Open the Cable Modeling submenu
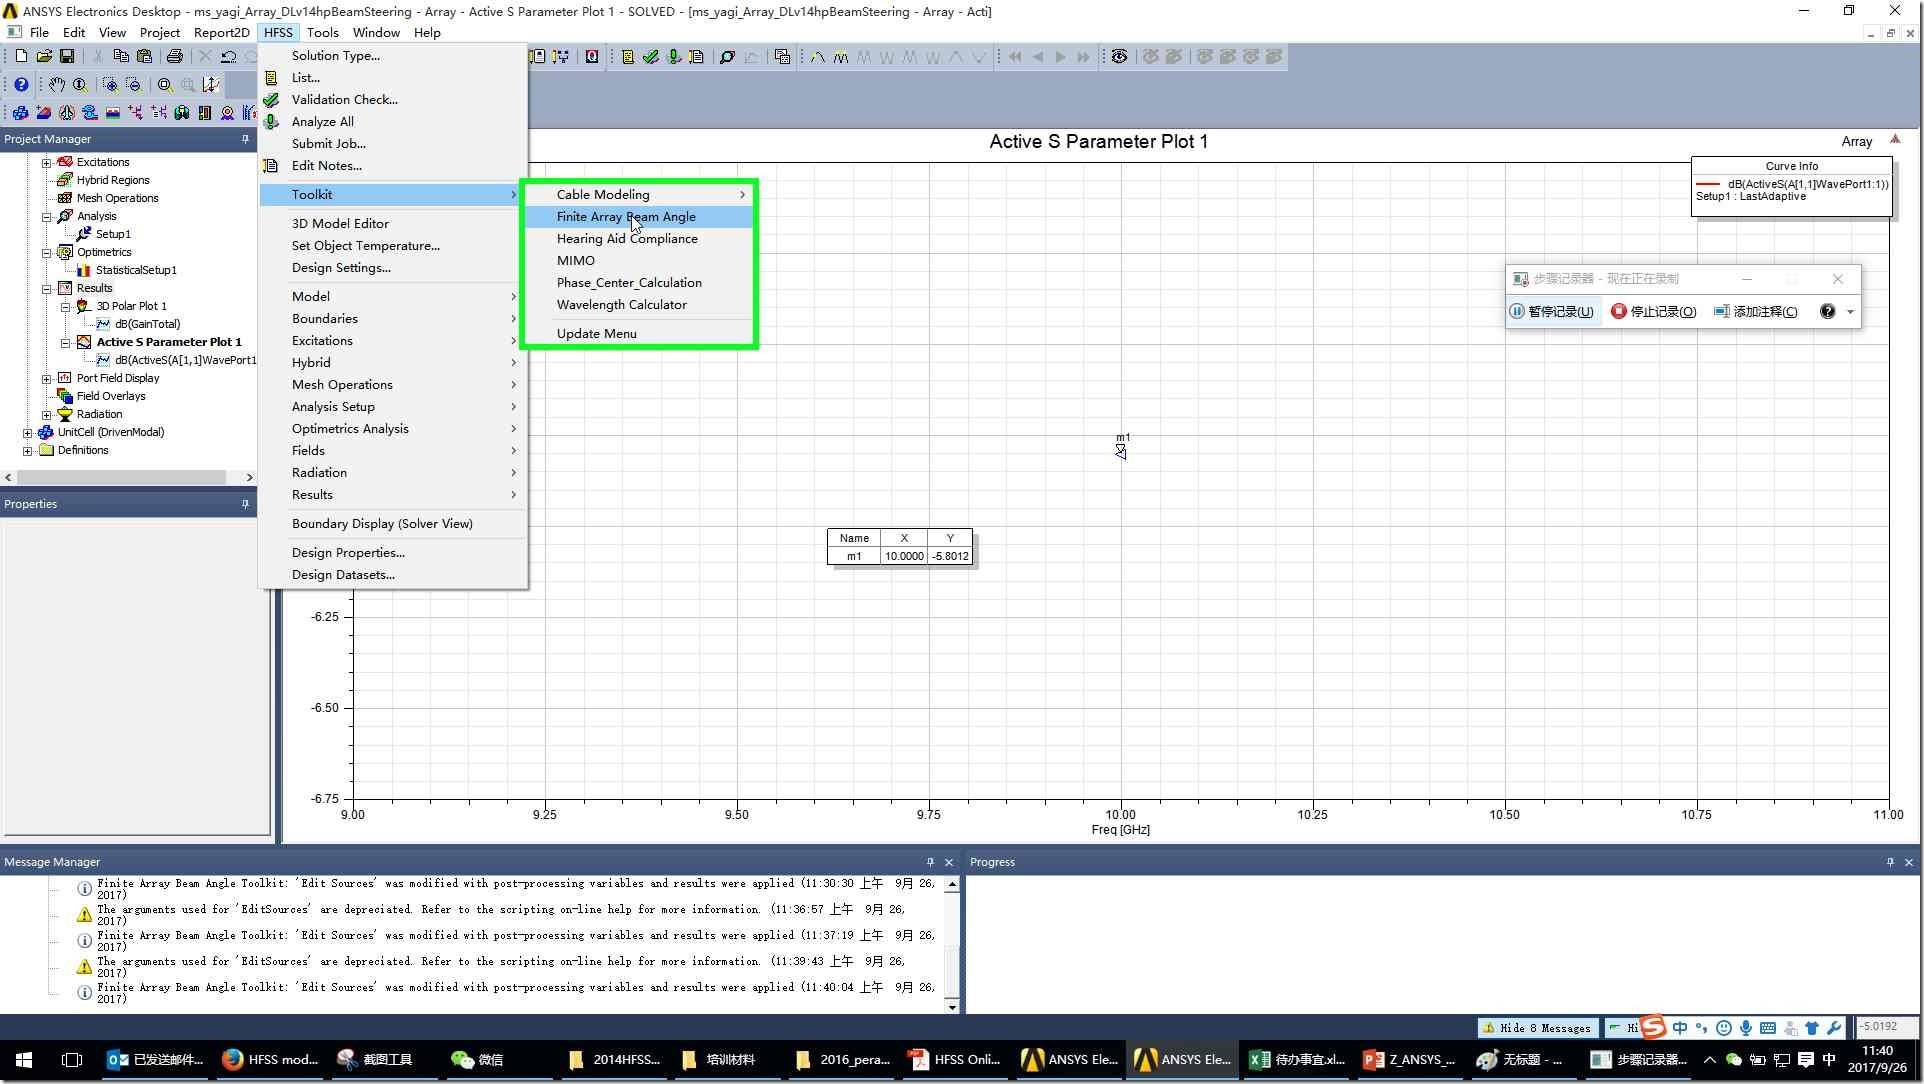Screen dimensions: 1924x1084 638,194
